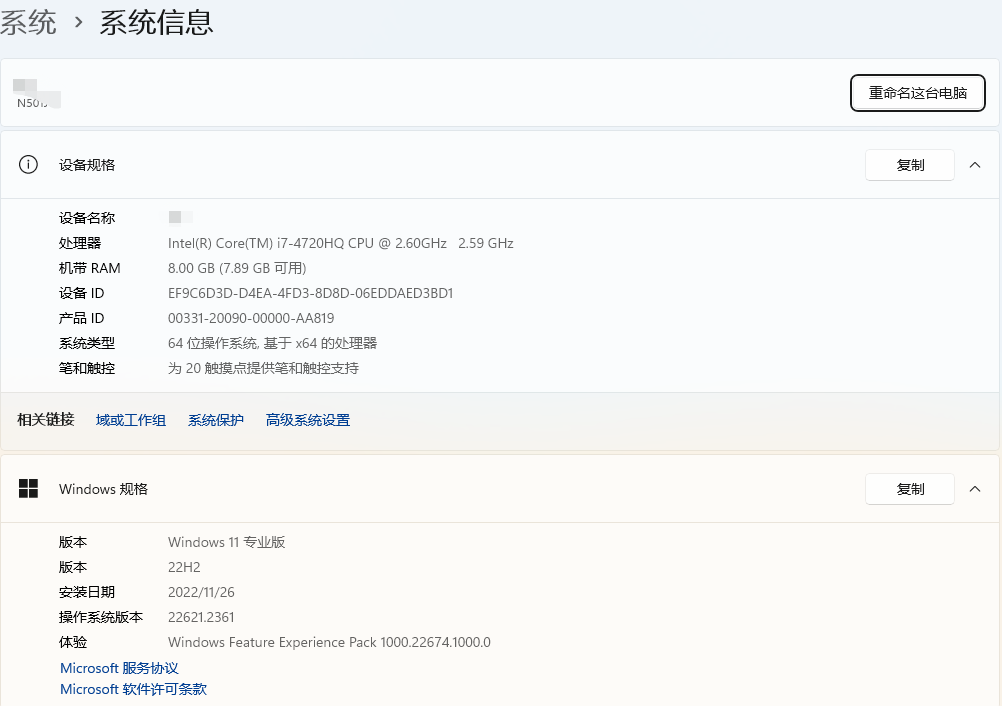Click the Windows logo icon
The height and width of the screenshot is (706, 1002).
click(x=28, y=489)
